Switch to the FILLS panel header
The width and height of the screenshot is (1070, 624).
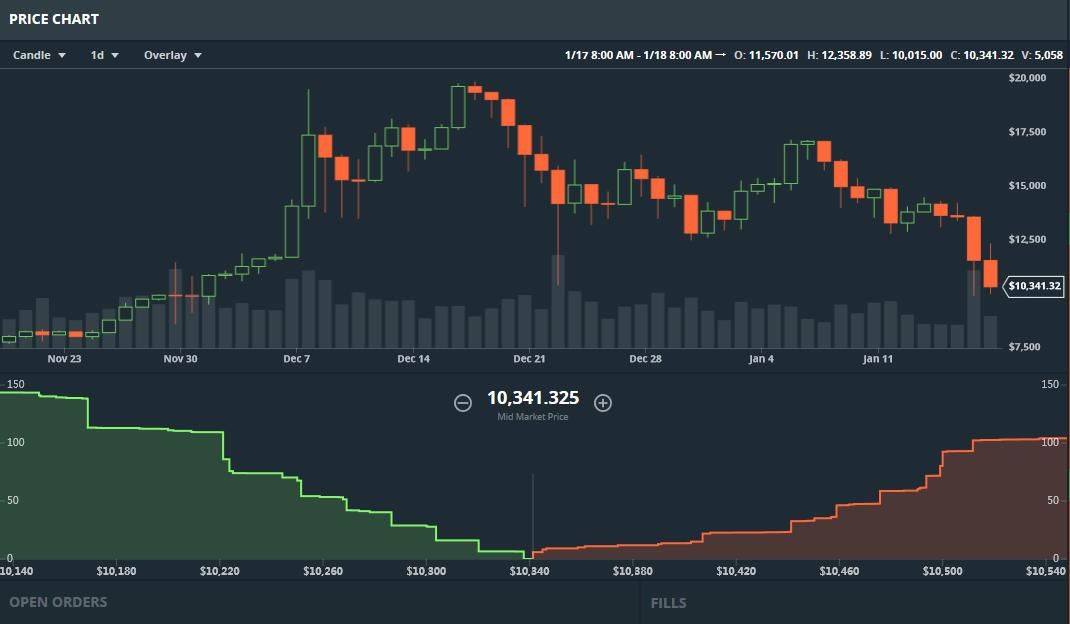click(668, 603)
